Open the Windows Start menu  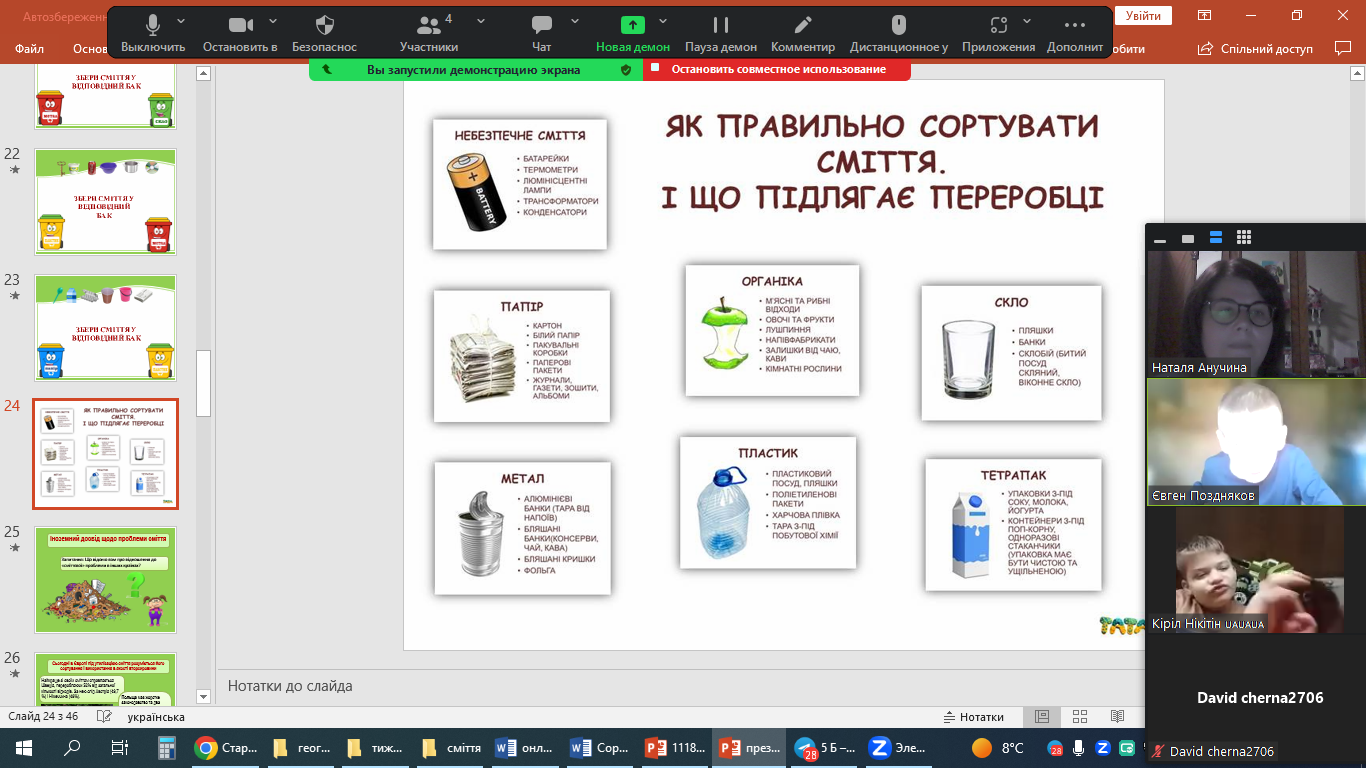pos(23,747)
